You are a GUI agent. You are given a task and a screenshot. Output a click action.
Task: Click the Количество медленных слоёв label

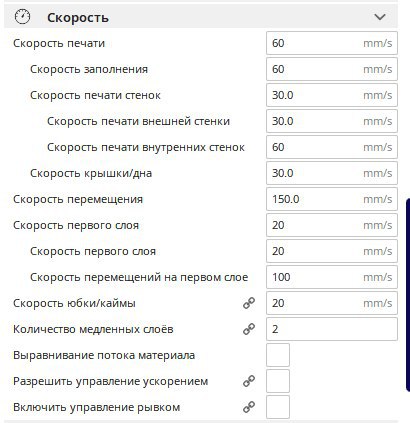(x=93, y=329)
